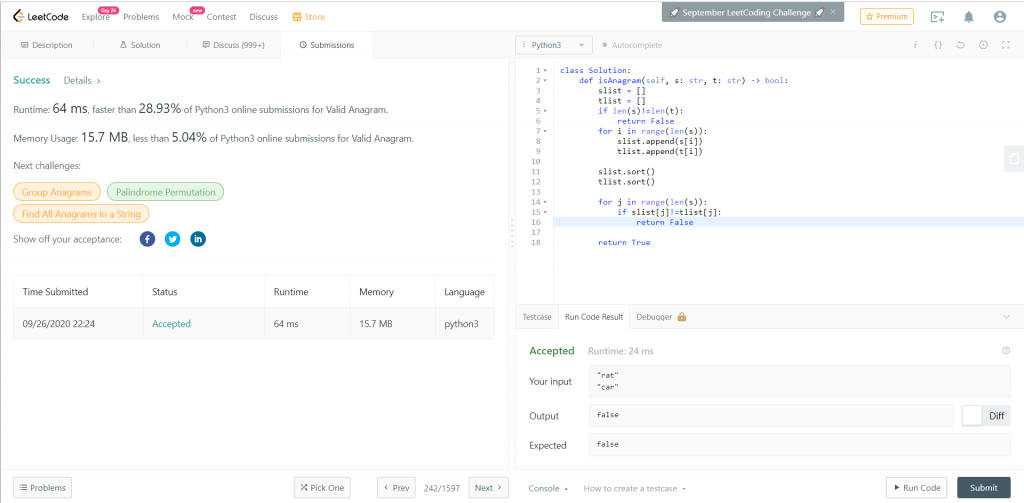Expand the Console panel
The image size is (1024, 503).
548,488
